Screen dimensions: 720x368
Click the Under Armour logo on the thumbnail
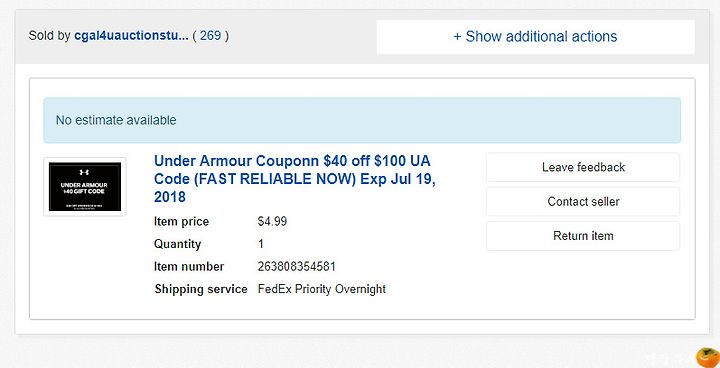[x=84, y=172]
